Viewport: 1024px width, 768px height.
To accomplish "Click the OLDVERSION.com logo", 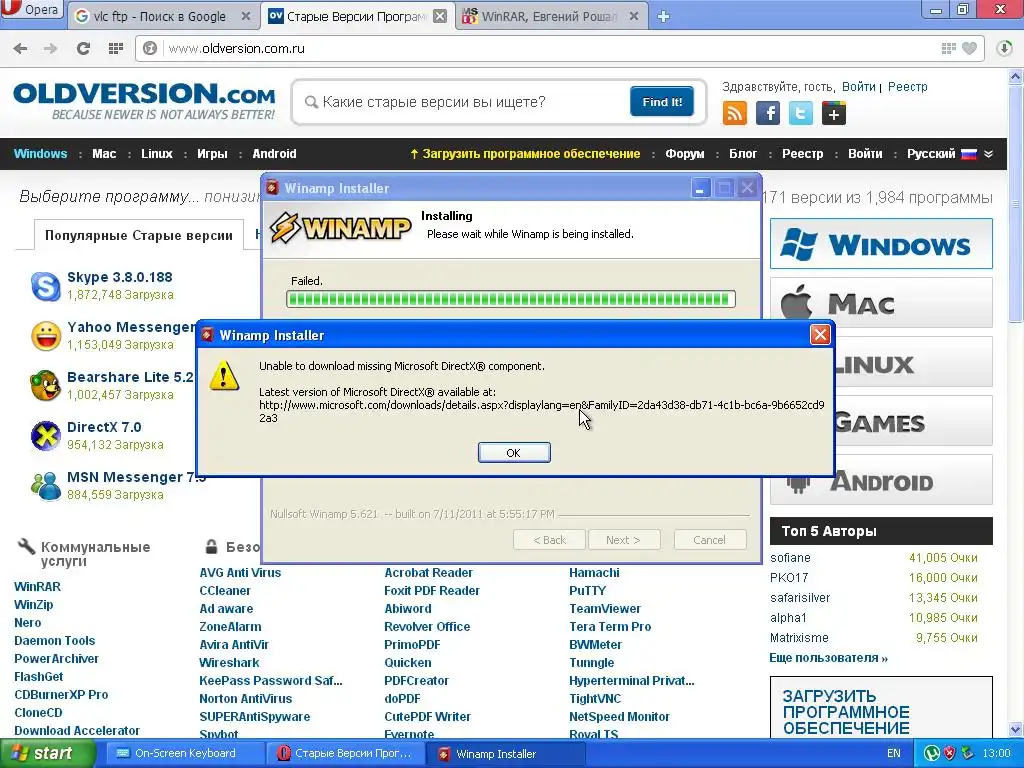I will click(x=144, y=101).
